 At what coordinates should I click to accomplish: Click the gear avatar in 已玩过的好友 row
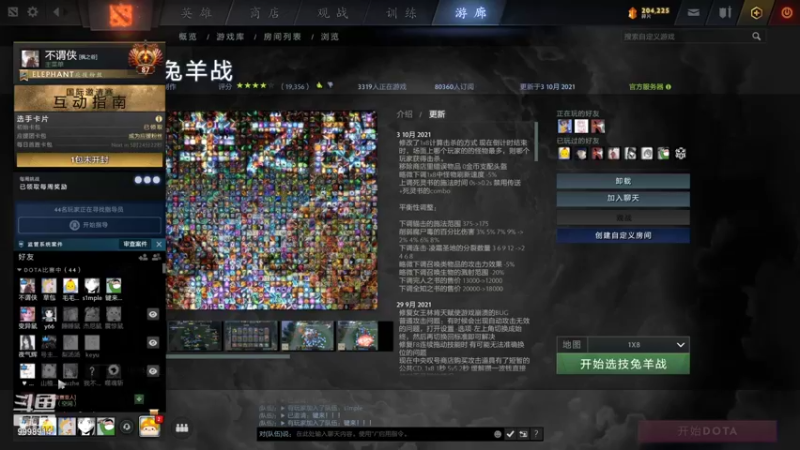point(680,153)
